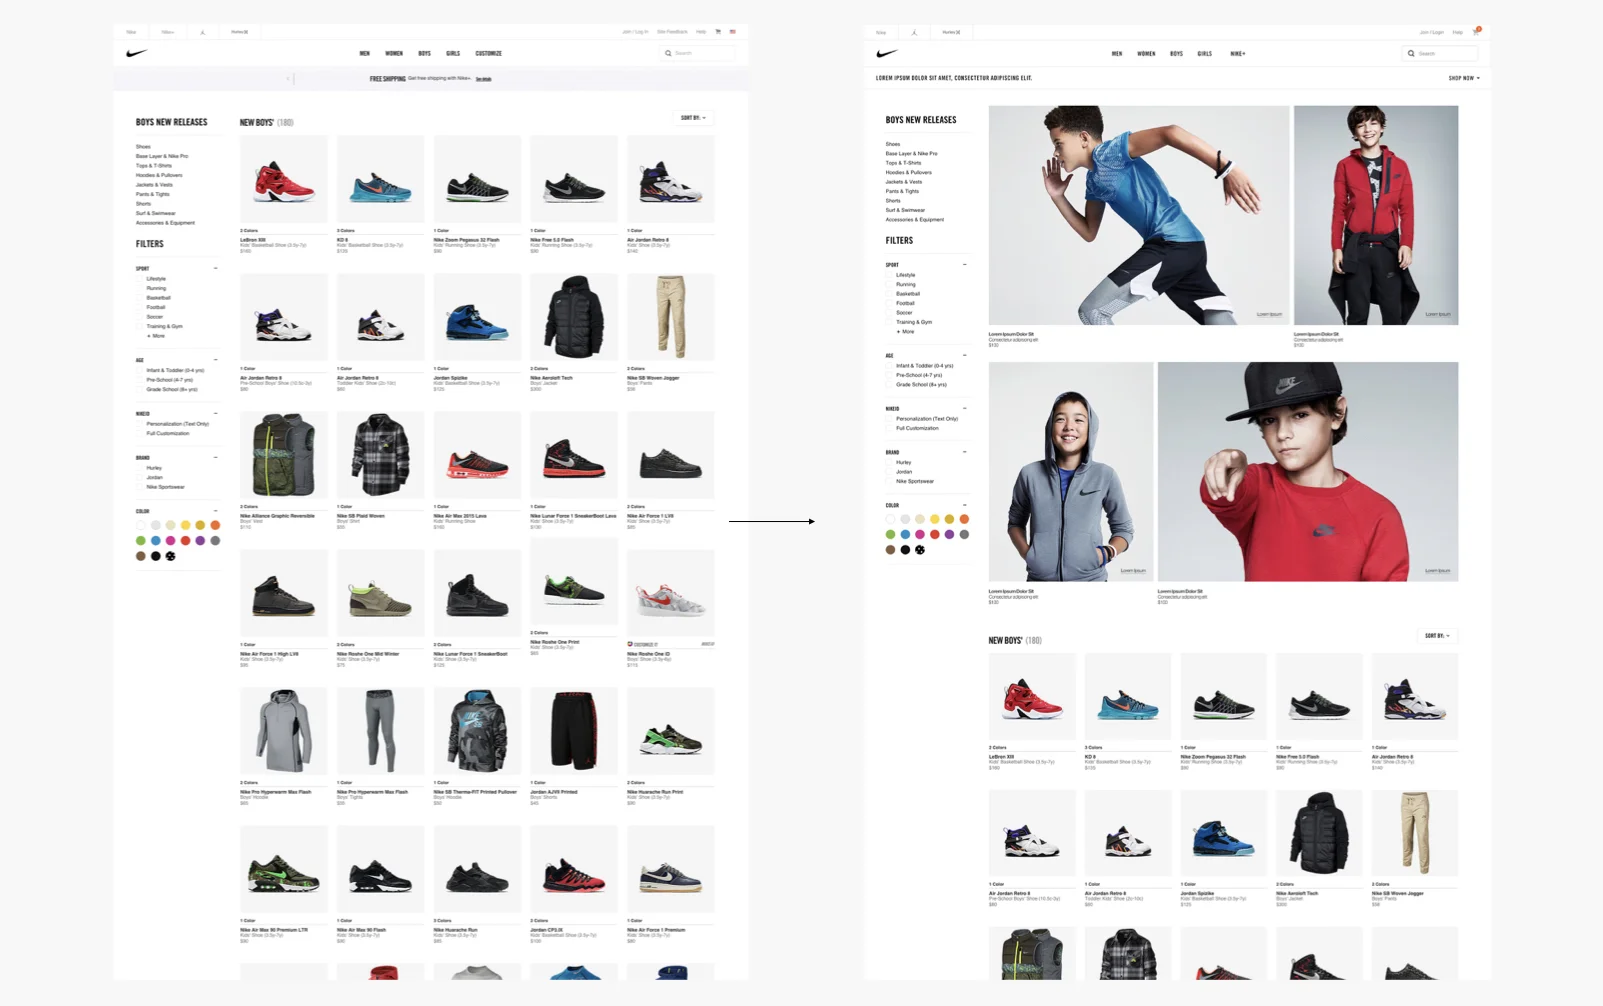Click the search magnifier icon on left page
The image size is (1603, 1006).
pos(668,53)
